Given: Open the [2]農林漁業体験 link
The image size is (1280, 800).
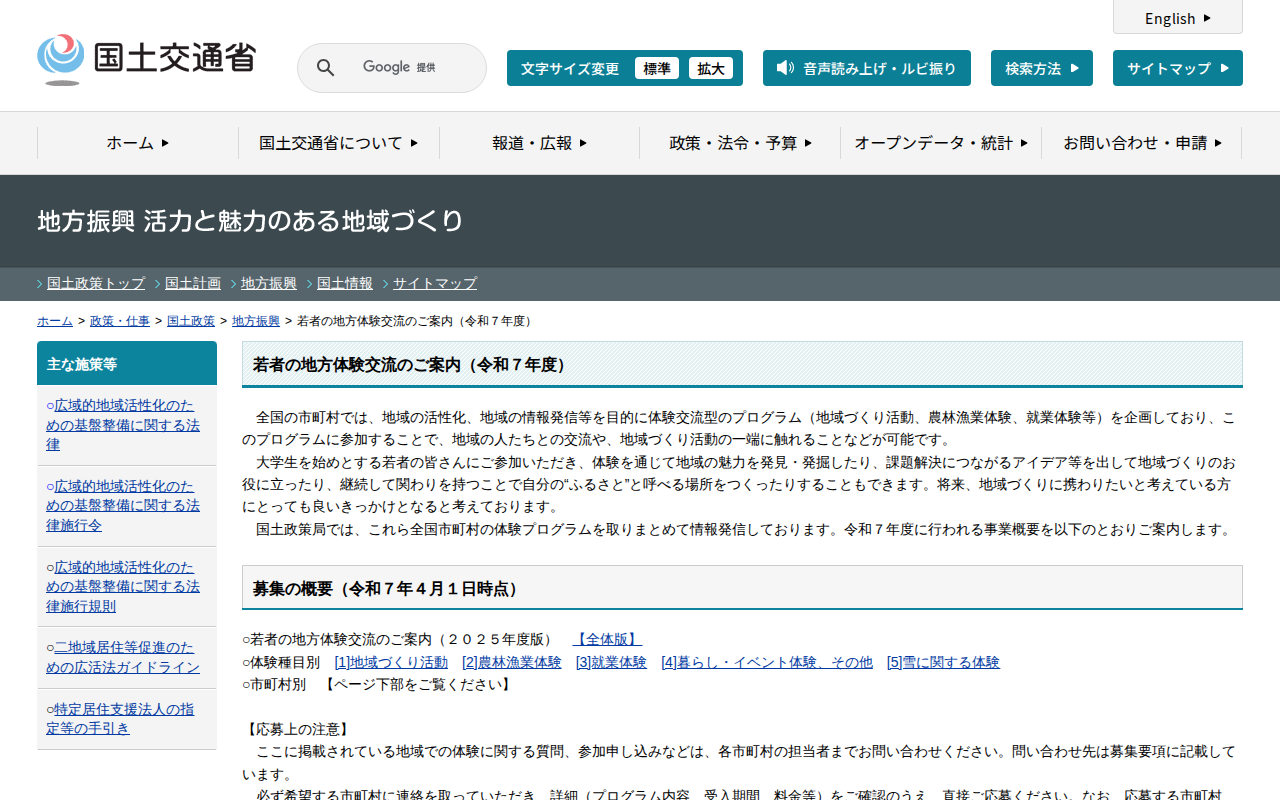Looking at the screenshot, I should coord(511,662).
